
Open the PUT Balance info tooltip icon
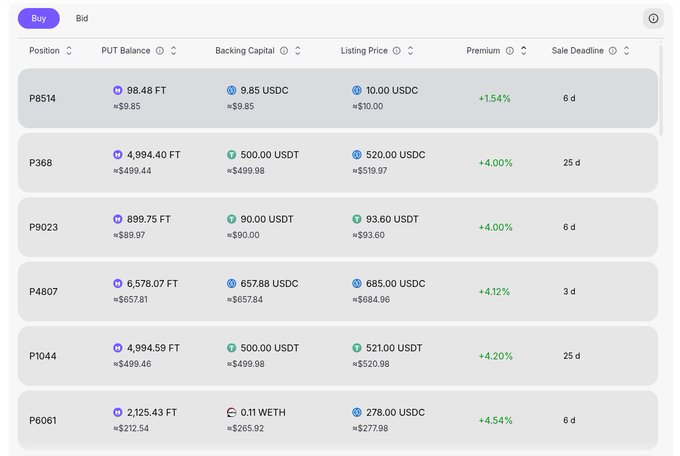(x=160, y=51)
